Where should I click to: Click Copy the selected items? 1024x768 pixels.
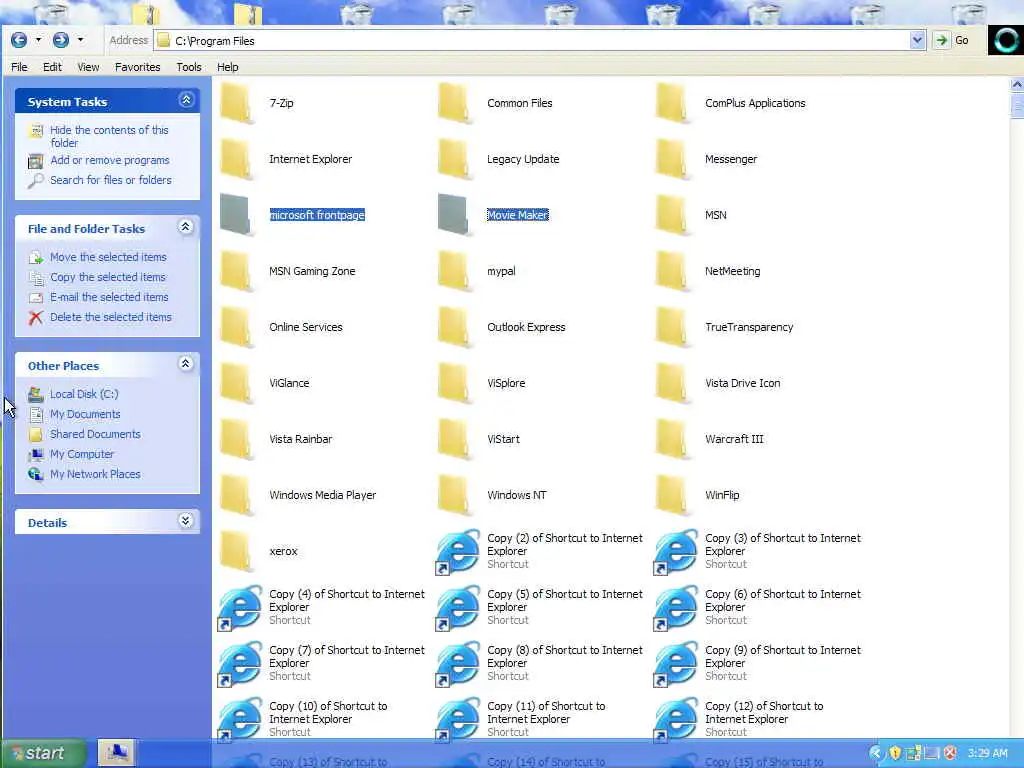coord(108,277)
